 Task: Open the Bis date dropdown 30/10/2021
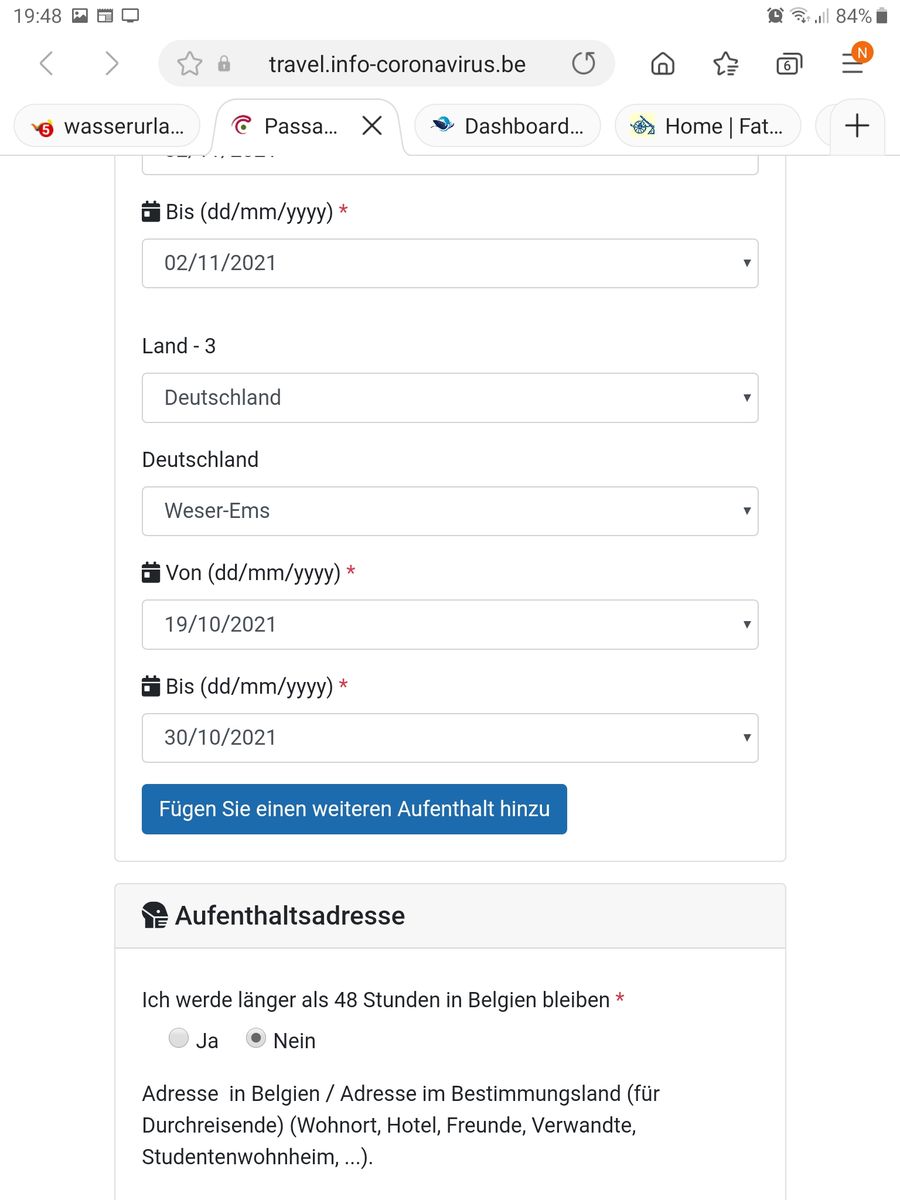click(x=449, y=738)
